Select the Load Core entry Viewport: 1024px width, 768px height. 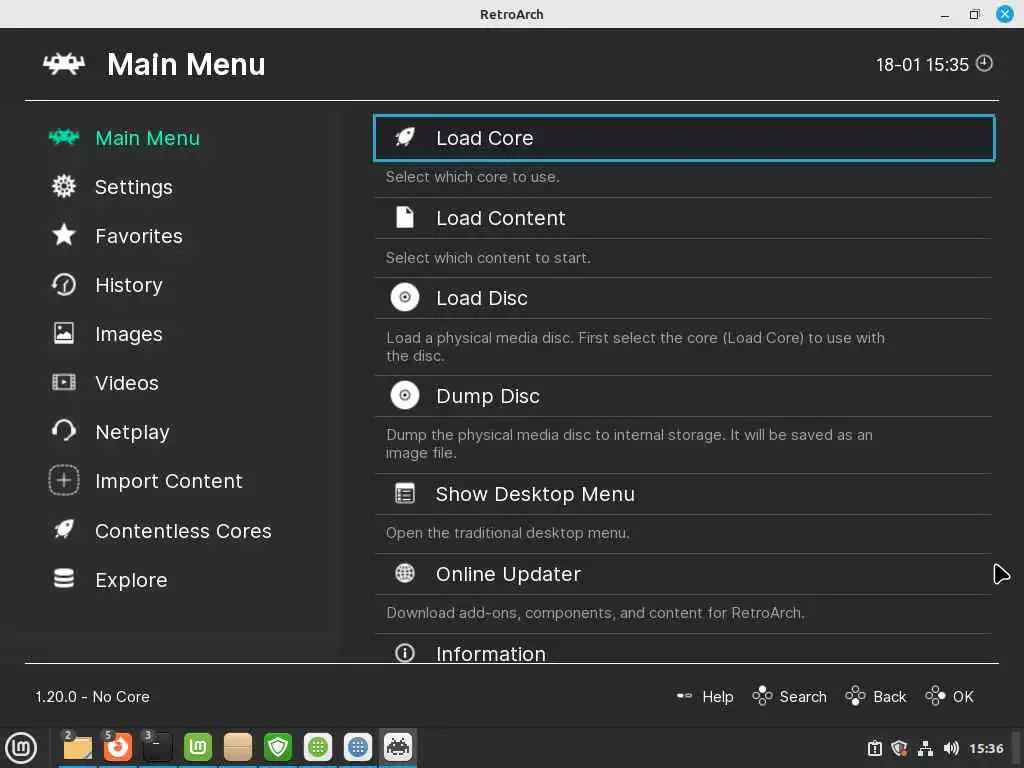[684, 138]
